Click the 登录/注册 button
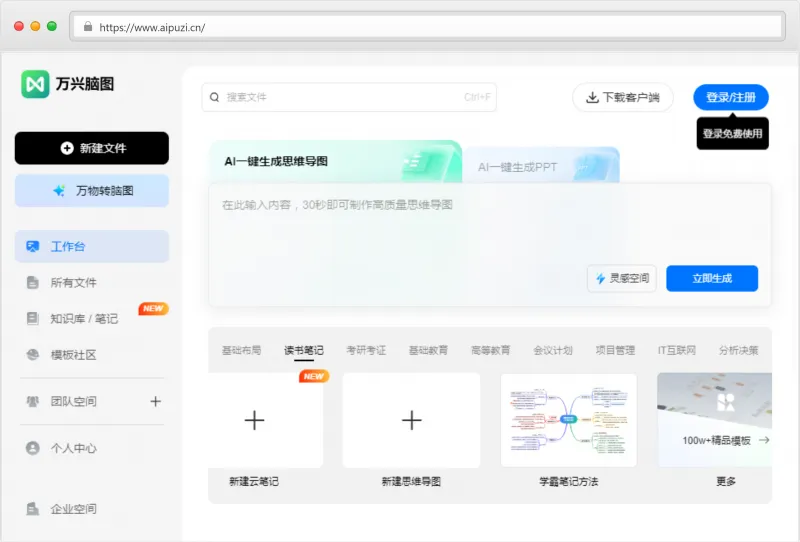This screenshot has height=542, width=800. (x=731, y=97)
